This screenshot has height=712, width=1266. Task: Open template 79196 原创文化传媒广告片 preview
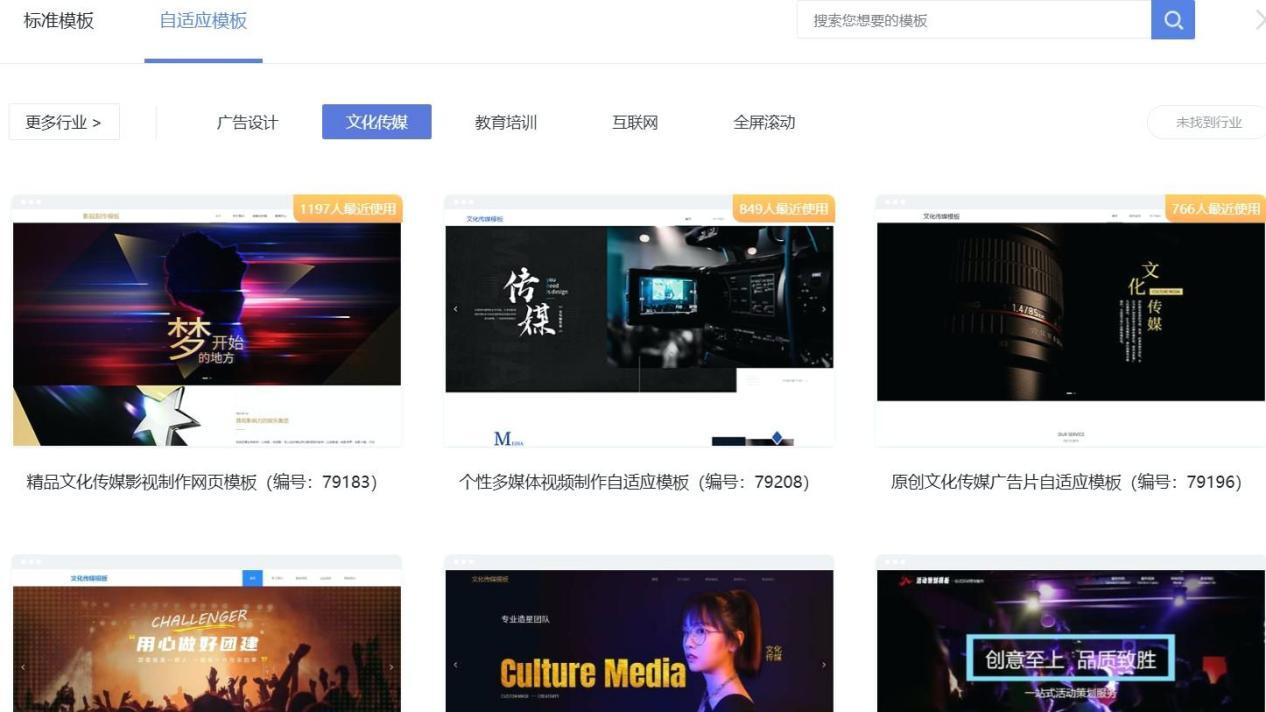[x=1069, y=318]
